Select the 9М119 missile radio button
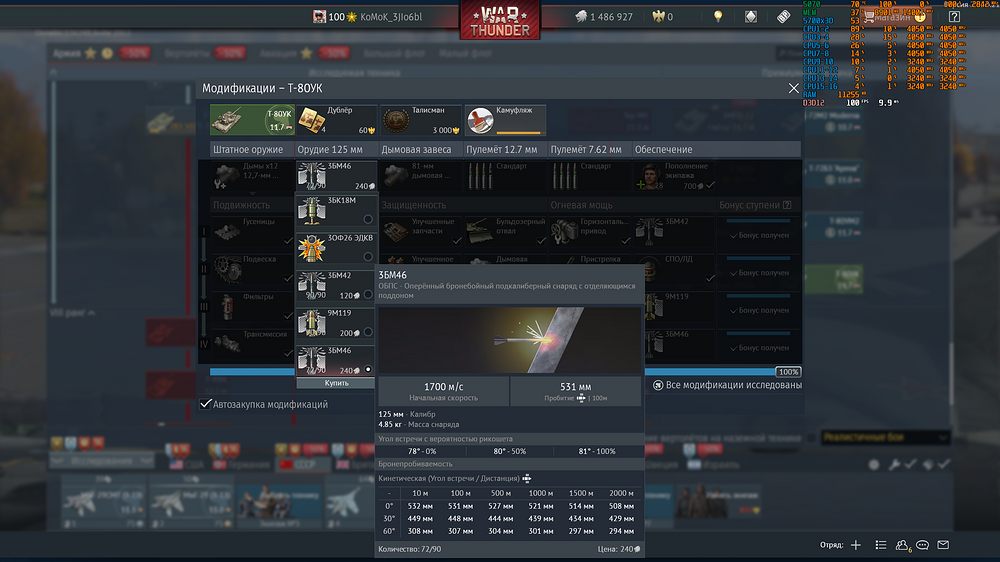Image resolution: width=1000 pixels, height=562 pixels. point(368,332)
